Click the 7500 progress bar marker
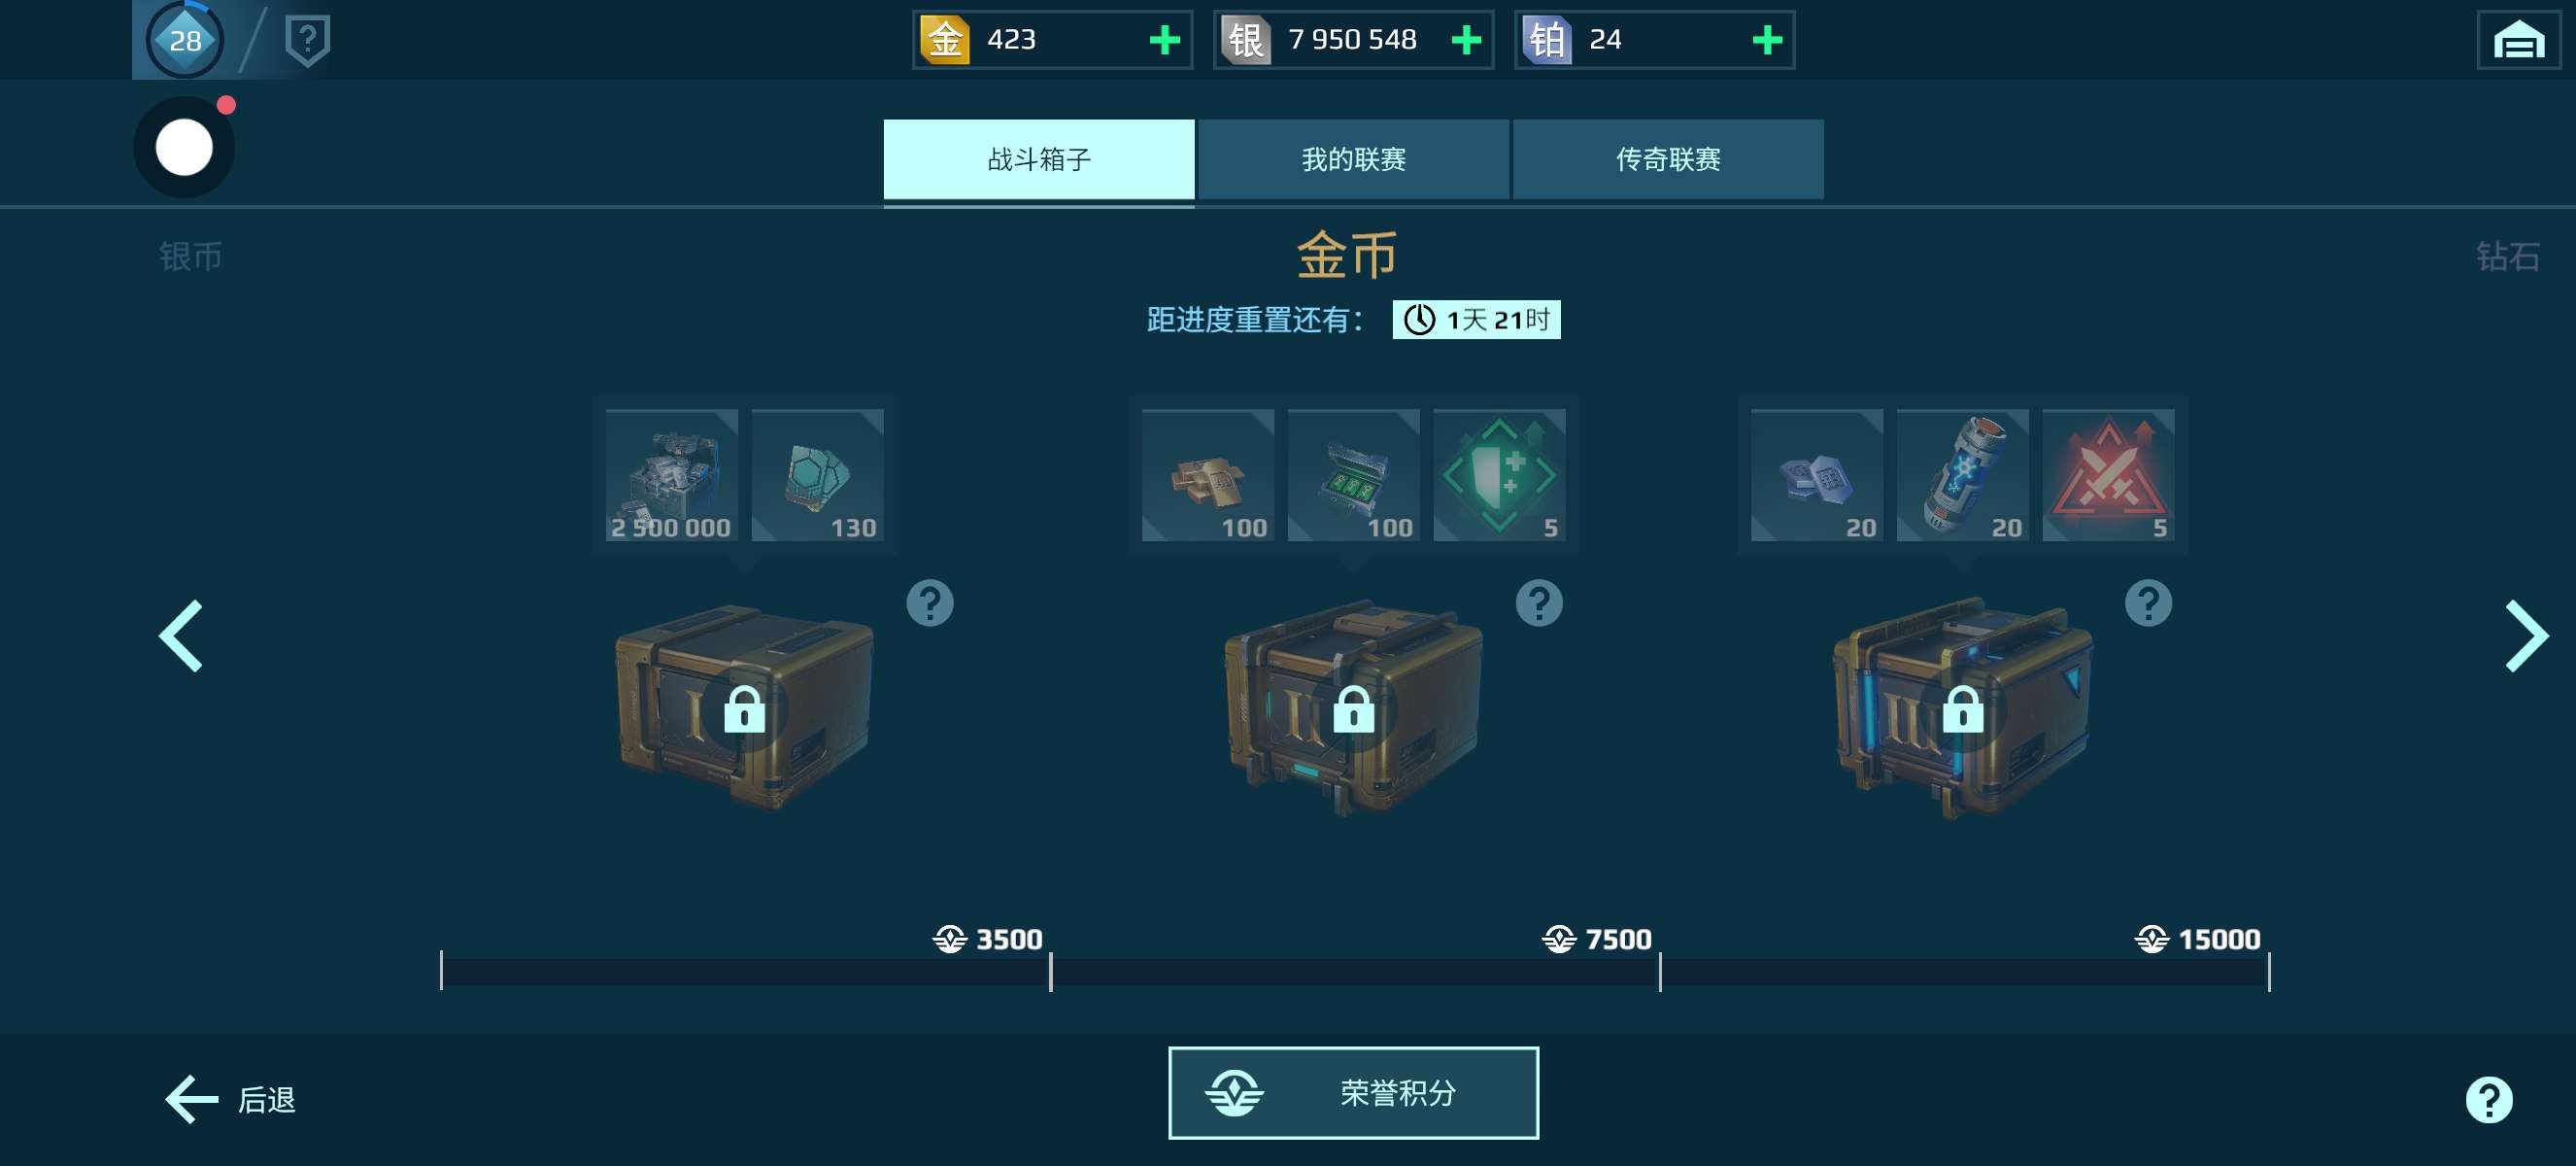The width and height of the screenshot is (2576, 1166). 1597,940
